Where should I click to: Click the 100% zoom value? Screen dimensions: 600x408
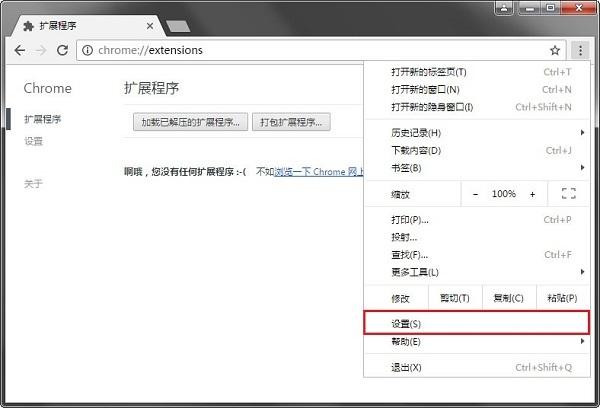[x=504, y=194]
